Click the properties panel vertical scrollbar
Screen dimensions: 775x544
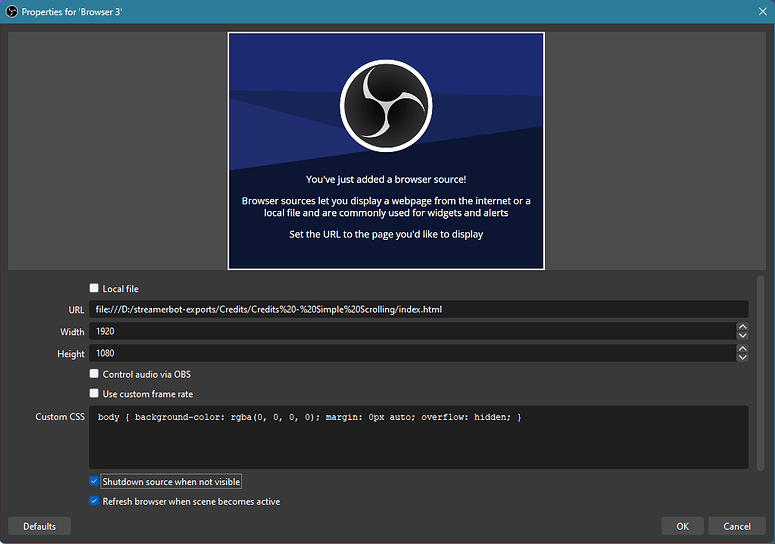tap(760, 373)
